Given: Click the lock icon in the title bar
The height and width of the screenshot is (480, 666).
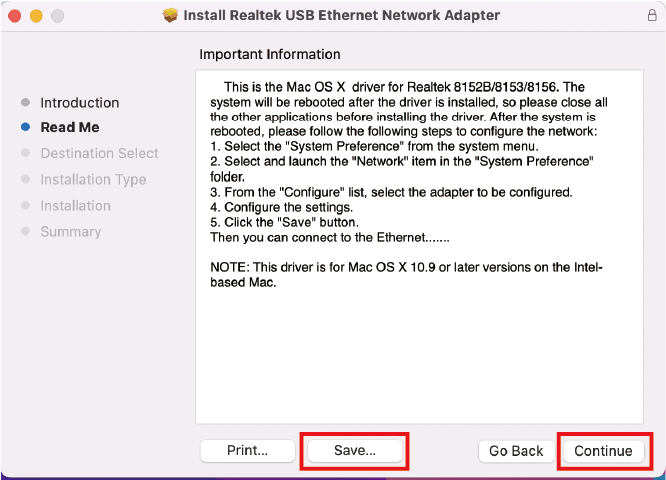Looking at the screenshot, I should point(652,16).
